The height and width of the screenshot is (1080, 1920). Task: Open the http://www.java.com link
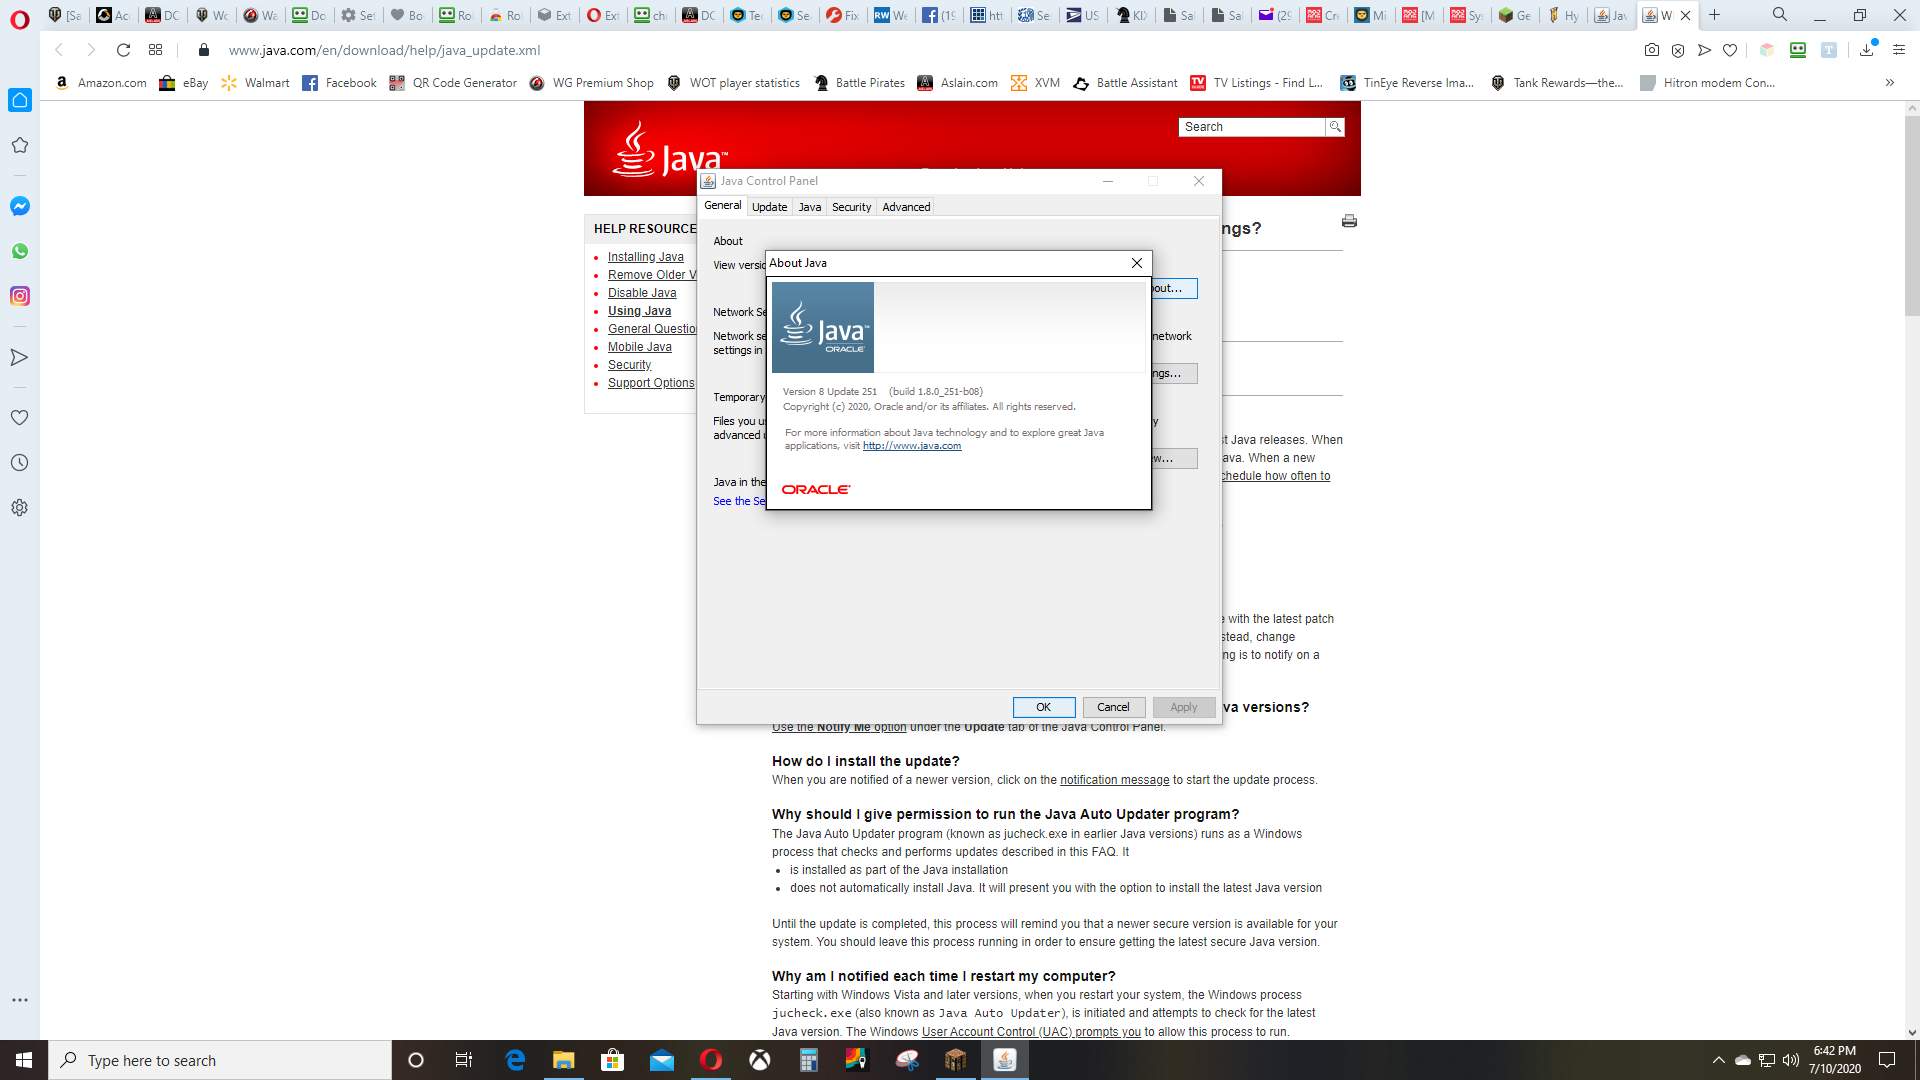pos(911,446)
